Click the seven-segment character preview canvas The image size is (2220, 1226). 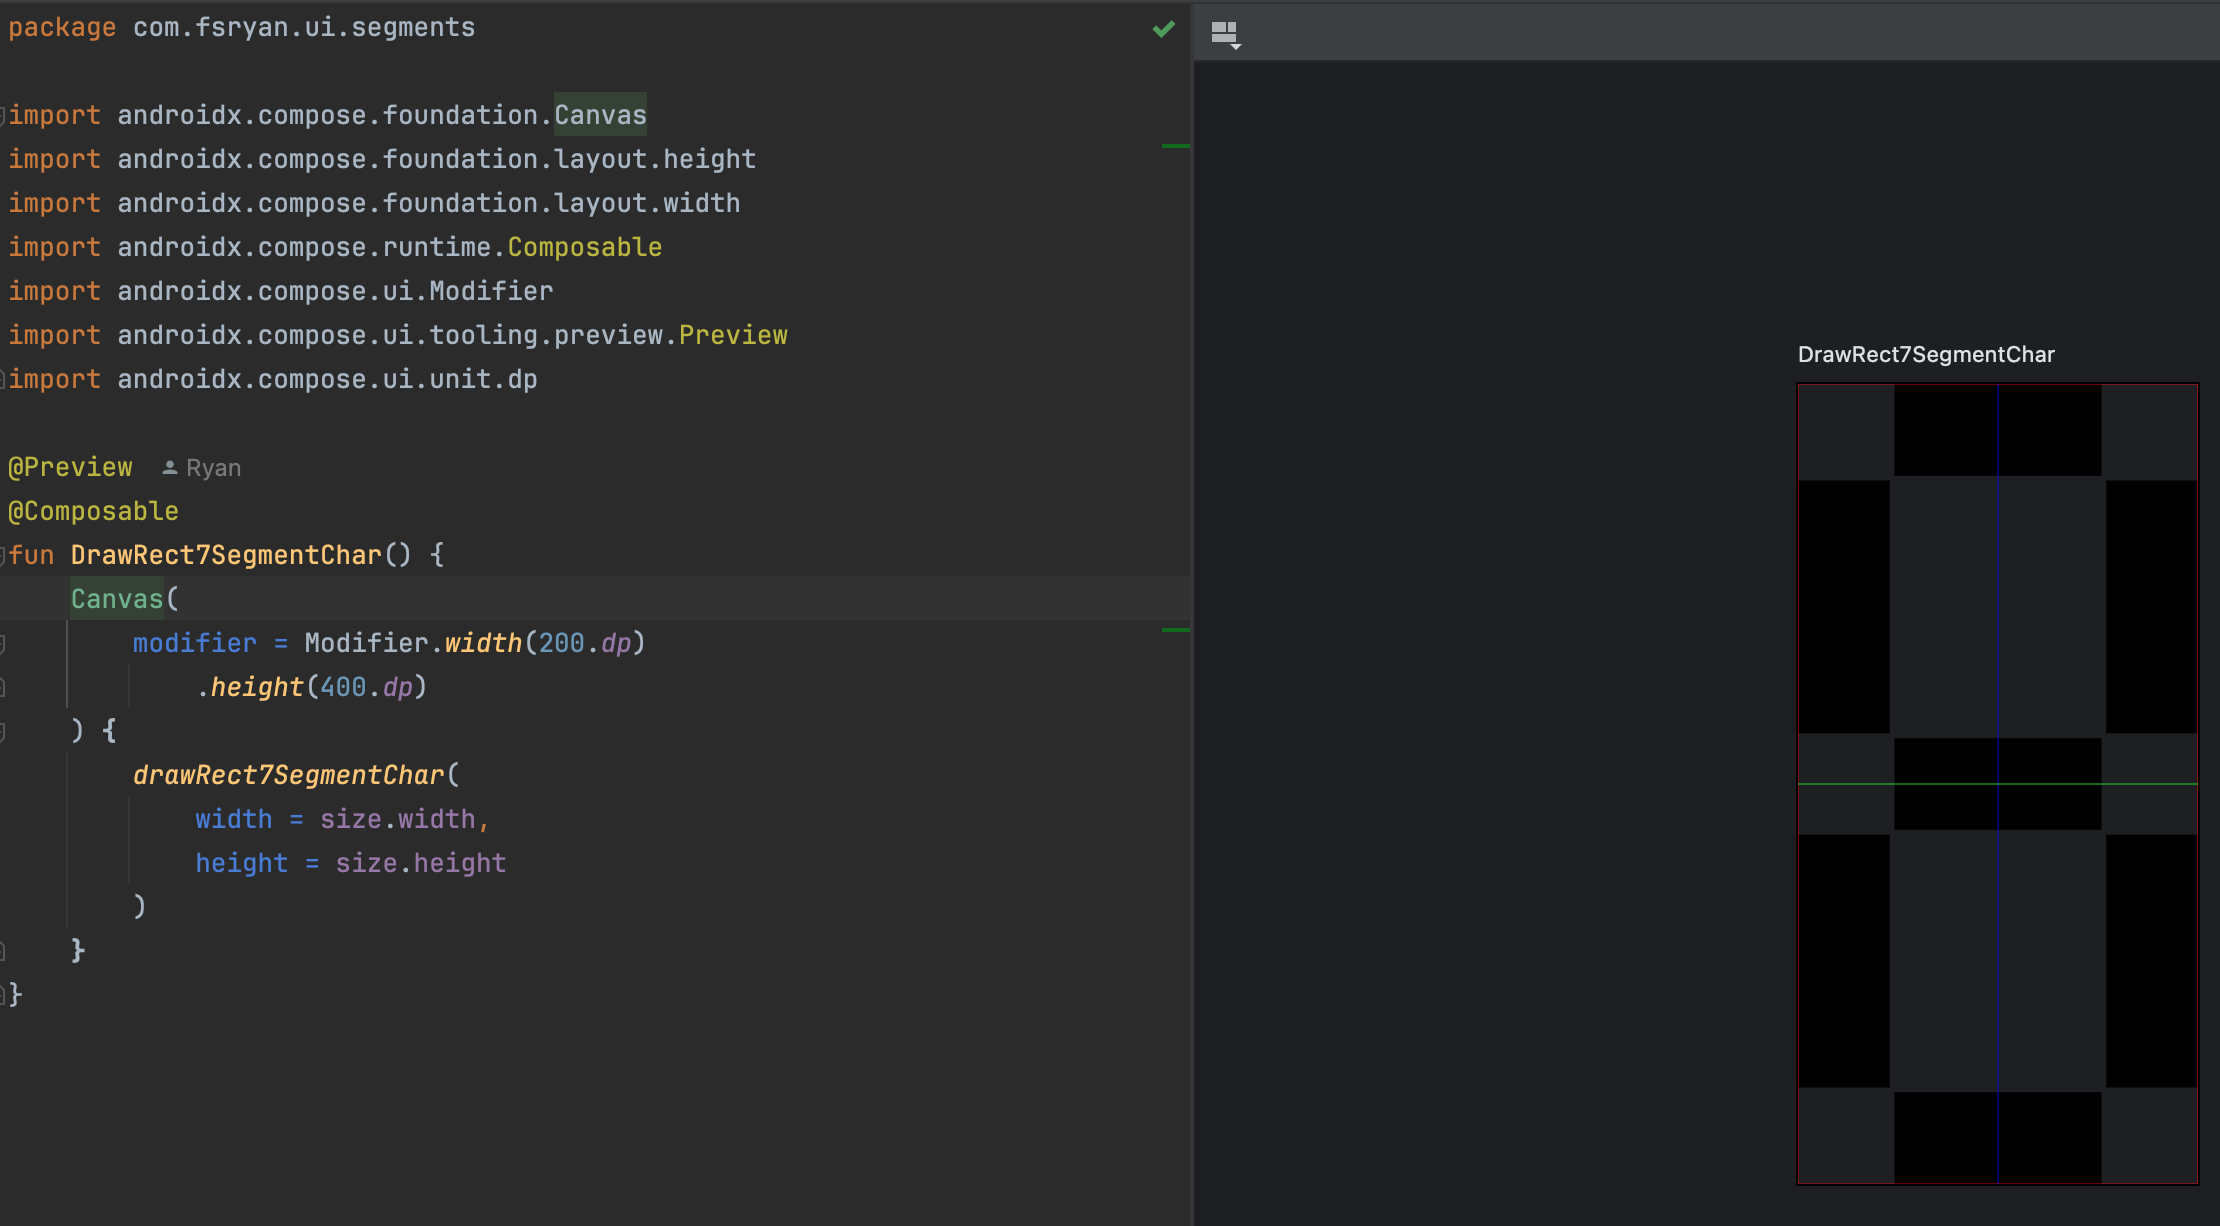tap(1997, 784)
